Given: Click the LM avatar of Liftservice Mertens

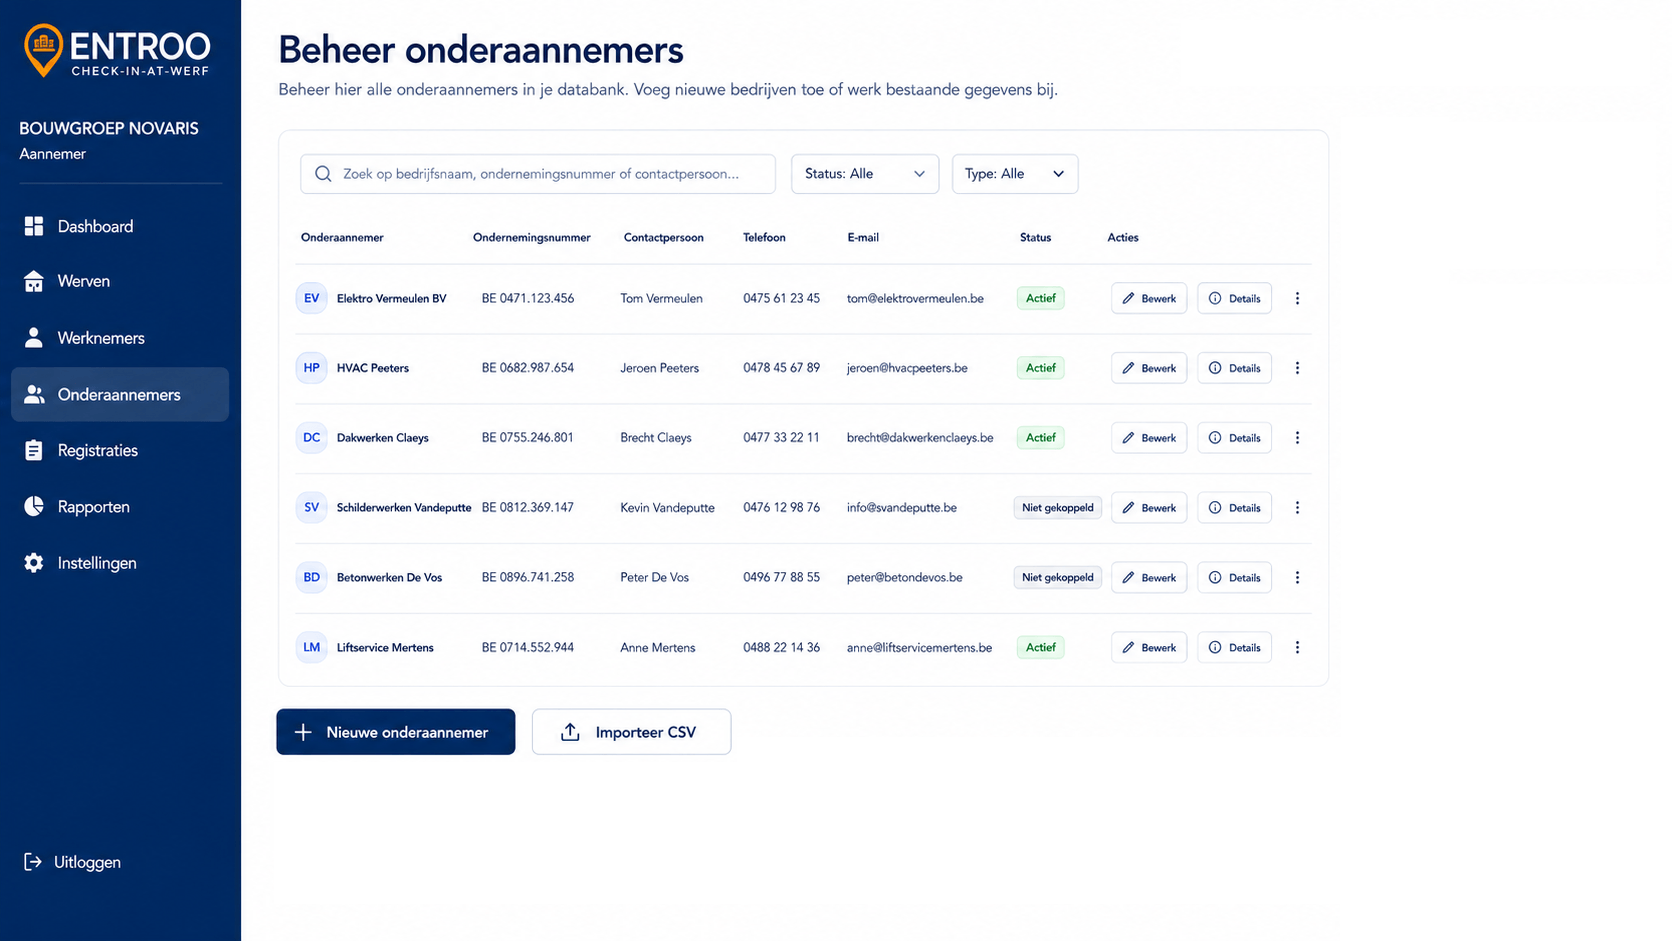Looking at the screenshot, I should 311,648.
